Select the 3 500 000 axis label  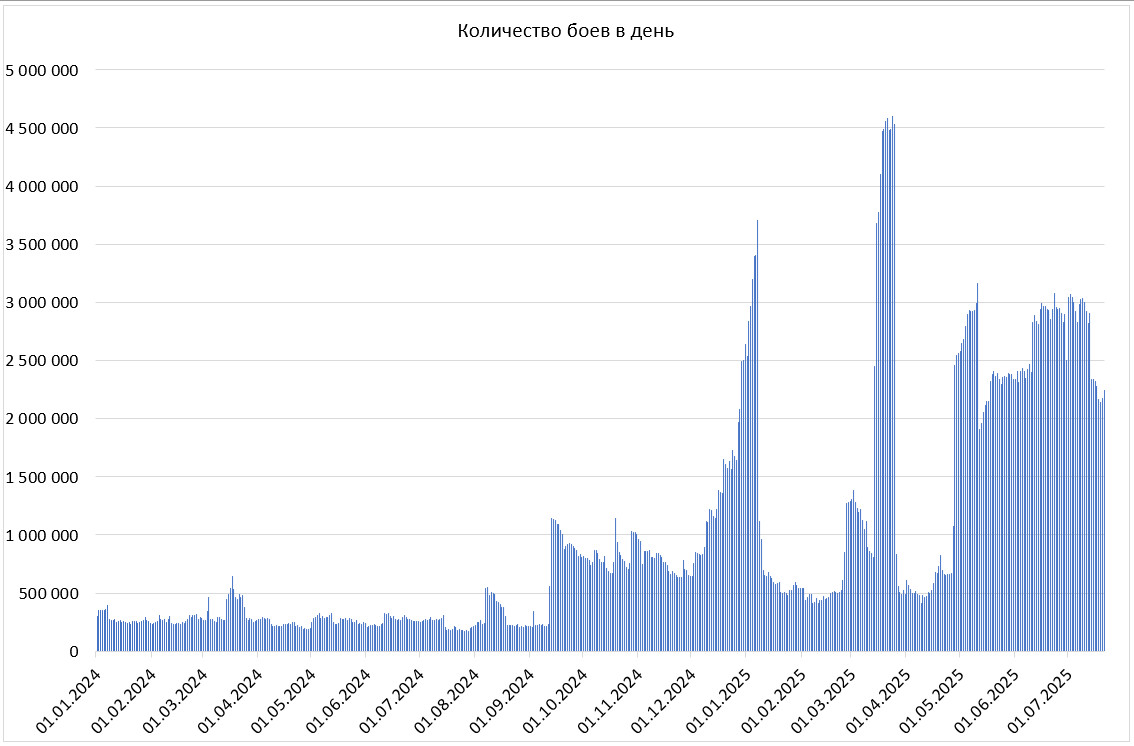click(41, 244)
